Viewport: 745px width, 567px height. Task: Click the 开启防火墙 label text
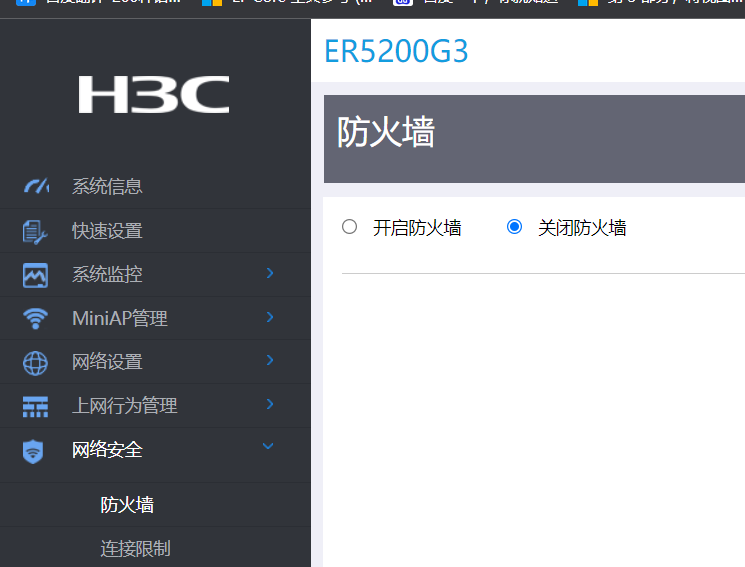pyautogui.click(x=417, y=228)
